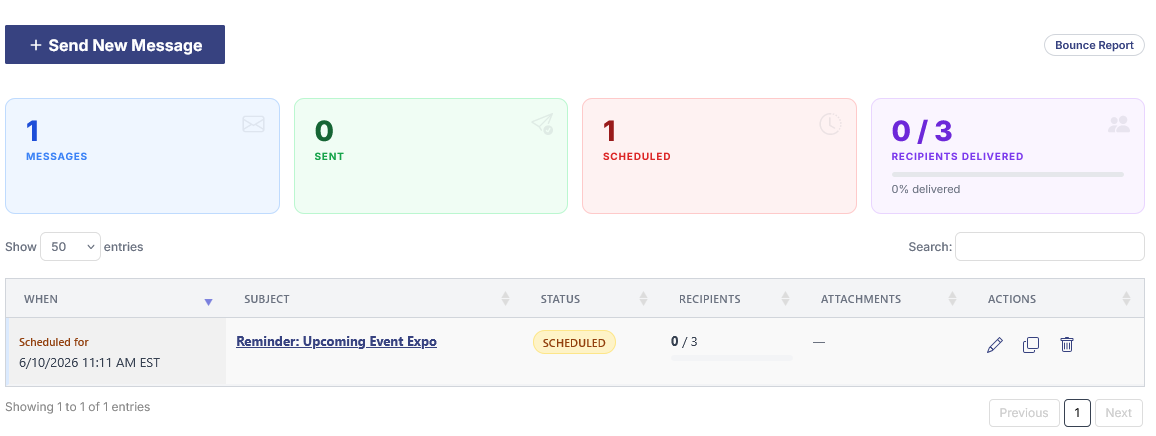Screen dimensions: 1156x436
Task: Open the Show entries dropdown
Action: pyautogui.click(x=70, y=246)
